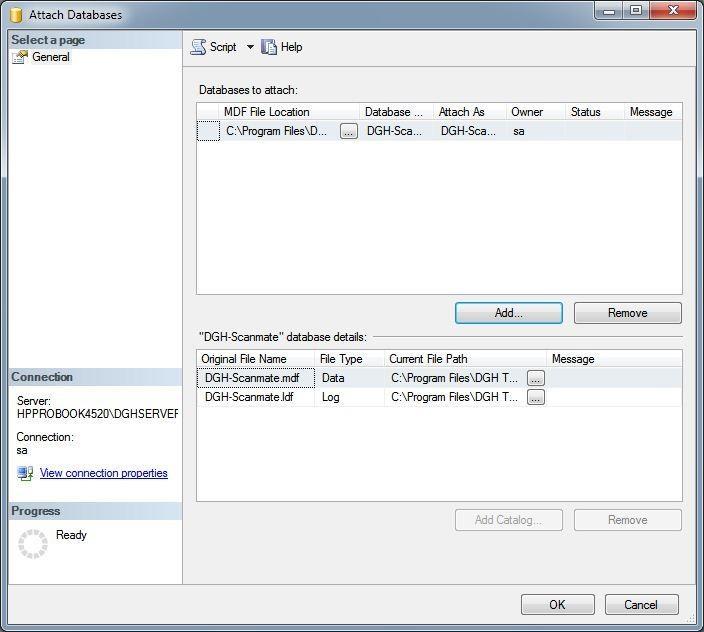Click Remove button below databases list
The image size is (704, 632).
point(628,313)
